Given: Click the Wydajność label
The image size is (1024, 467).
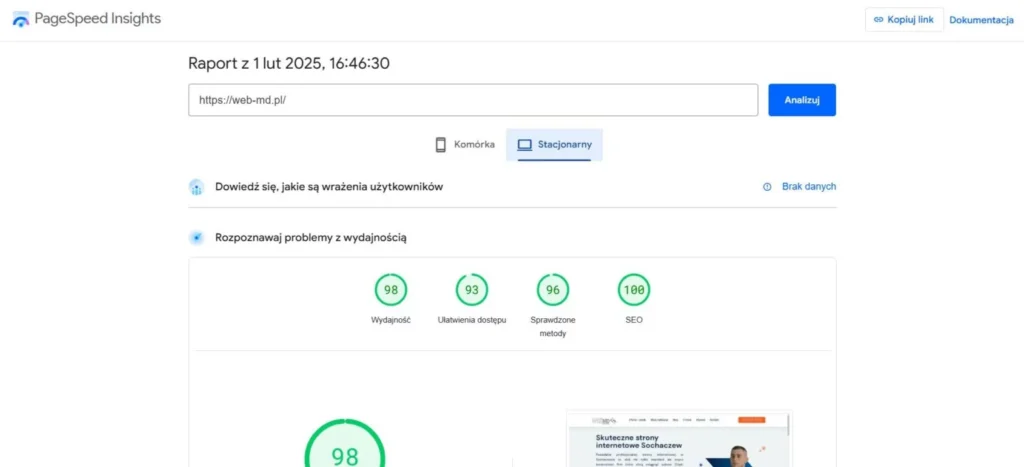Looking at the screenshot, I should [391, 320].
